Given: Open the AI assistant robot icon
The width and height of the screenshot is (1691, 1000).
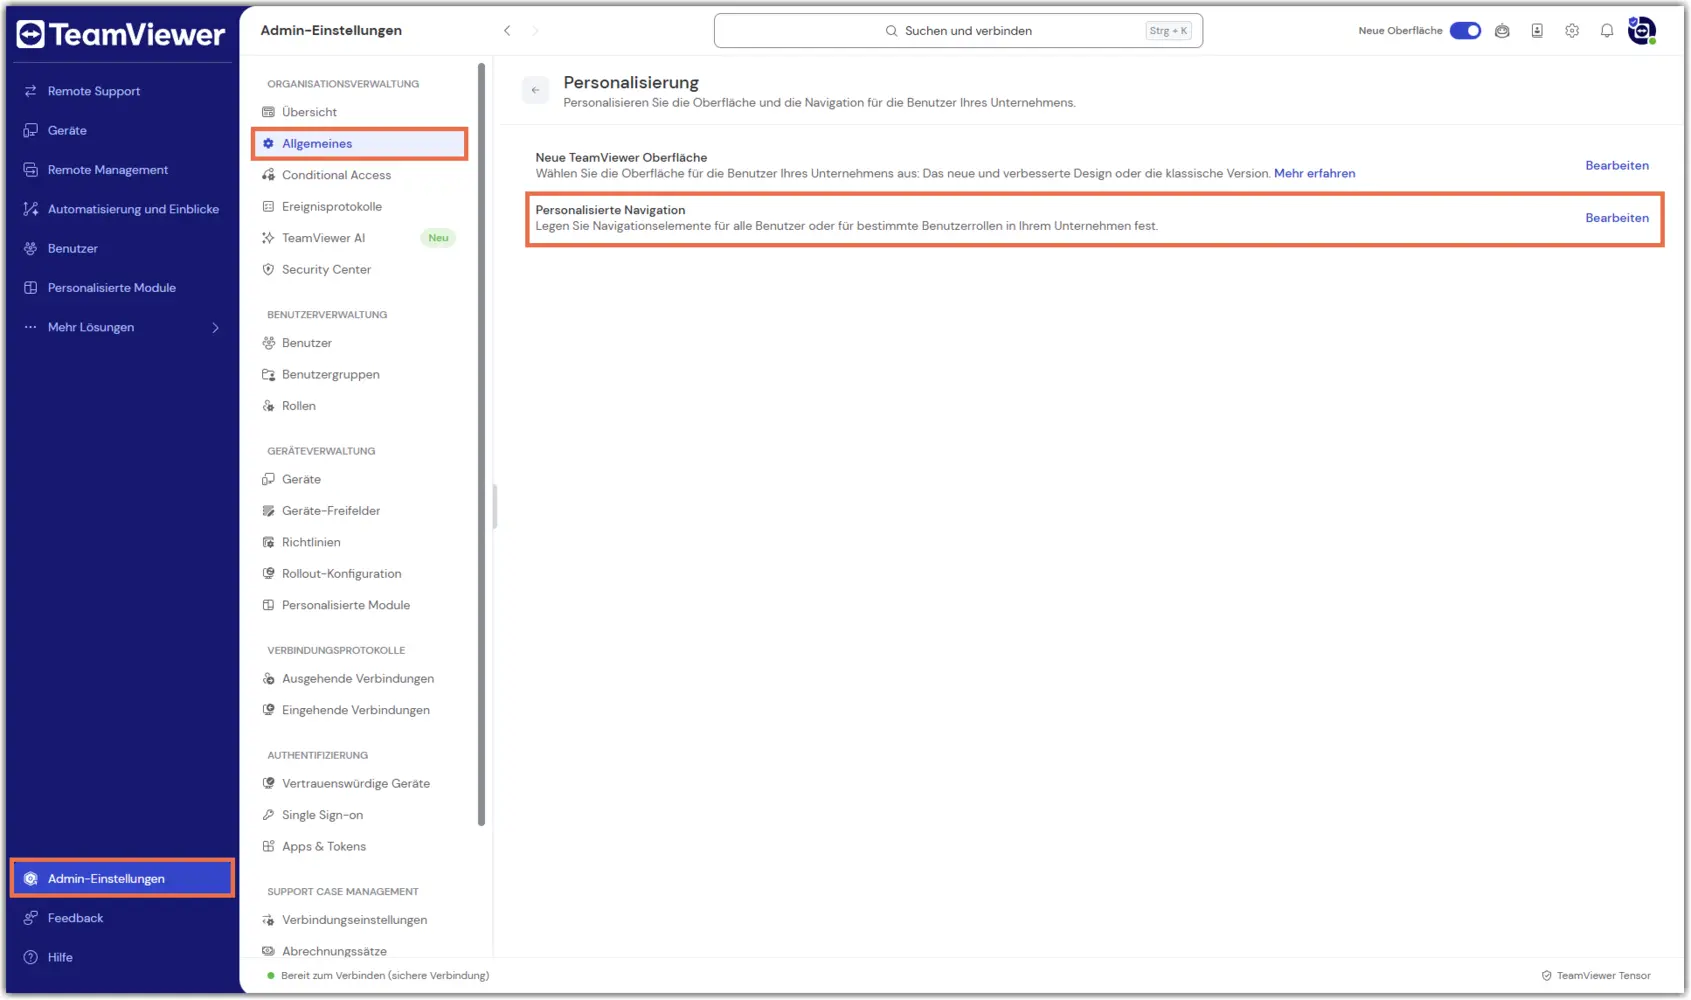Looking at the screenshot, I should tap(1502, 31).
